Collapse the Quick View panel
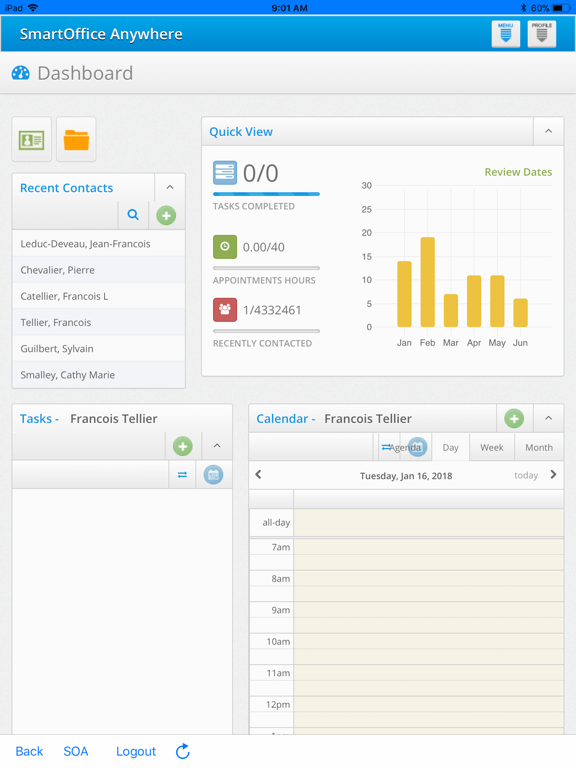Viewport: 576px width, 768px height. (549, 131)
